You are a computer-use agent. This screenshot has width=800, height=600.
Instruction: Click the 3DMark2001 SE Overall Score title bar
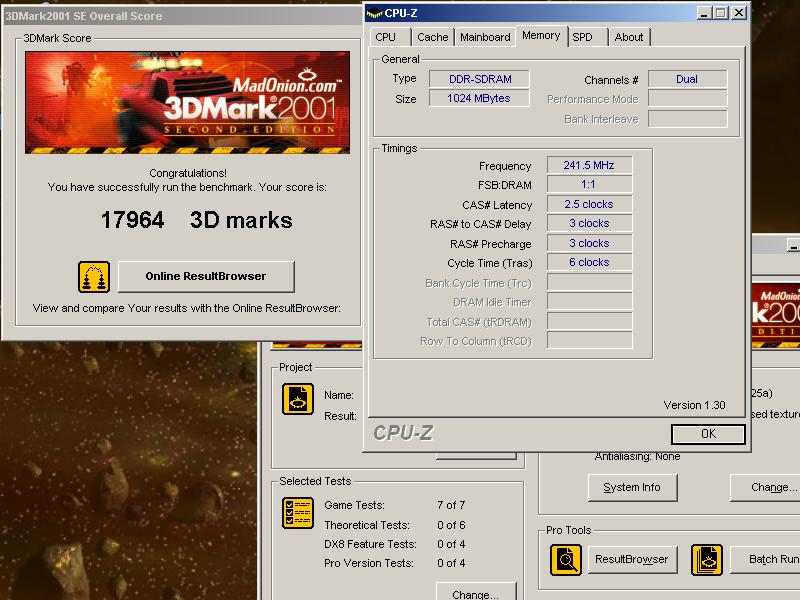click(182, 16)
